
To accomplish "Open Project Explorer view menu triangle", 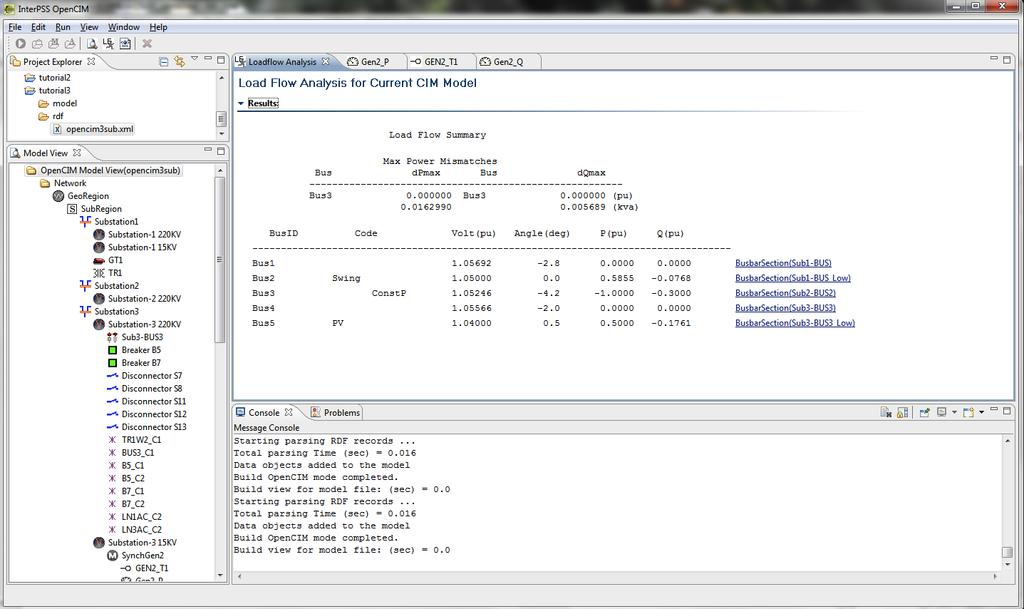I will tap(194, 59).
